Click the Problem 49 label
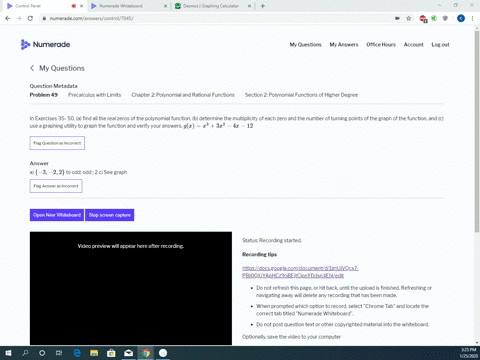Image resolution: width=480 pixels, height=360 pixels. pos(44,95)
